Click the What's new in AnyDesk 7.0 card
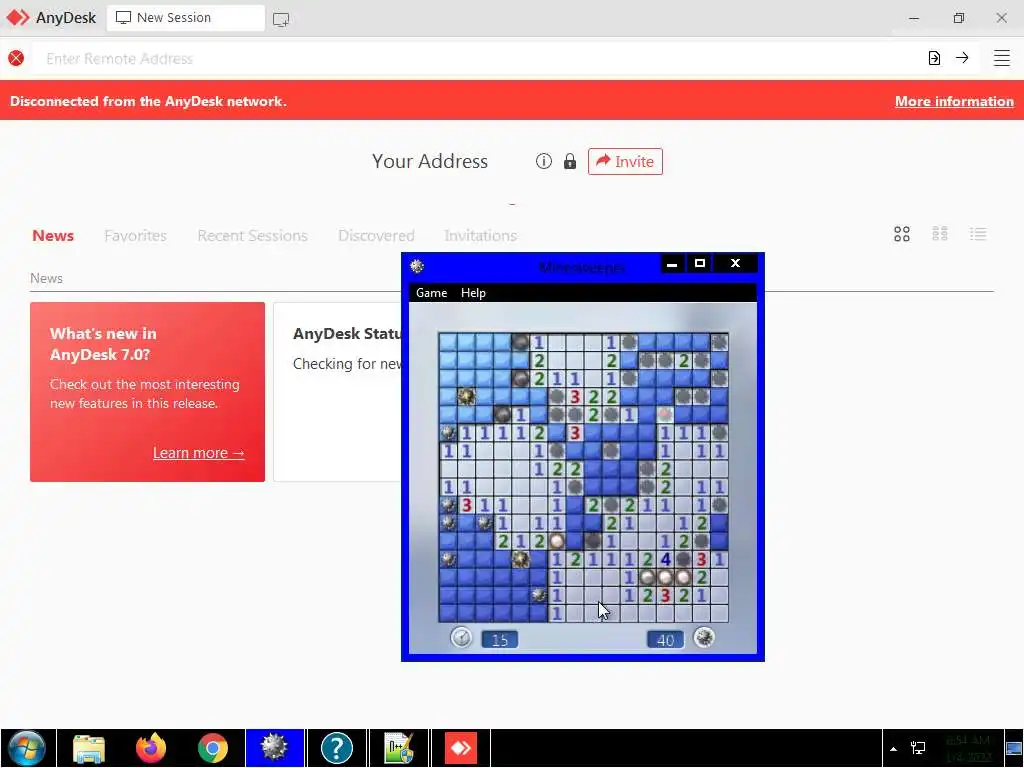The height and width of the screenshot is (768, 1024). coord(148,392)
